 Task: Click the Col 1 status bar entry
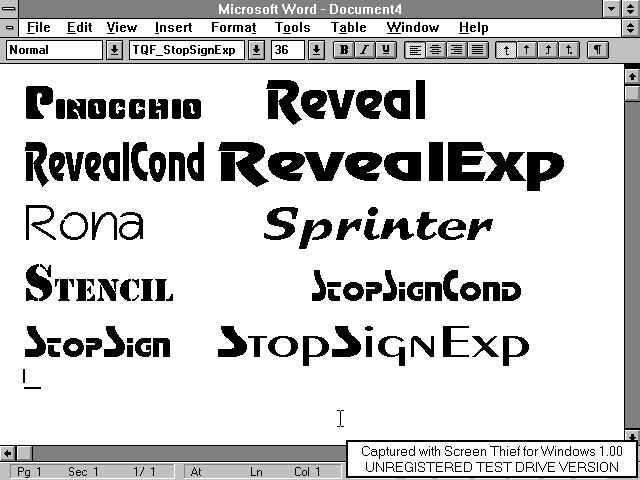307,472
